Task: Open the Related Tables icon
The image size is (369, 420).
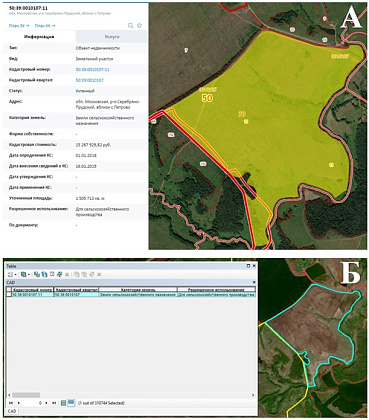Action: point(24,274)
